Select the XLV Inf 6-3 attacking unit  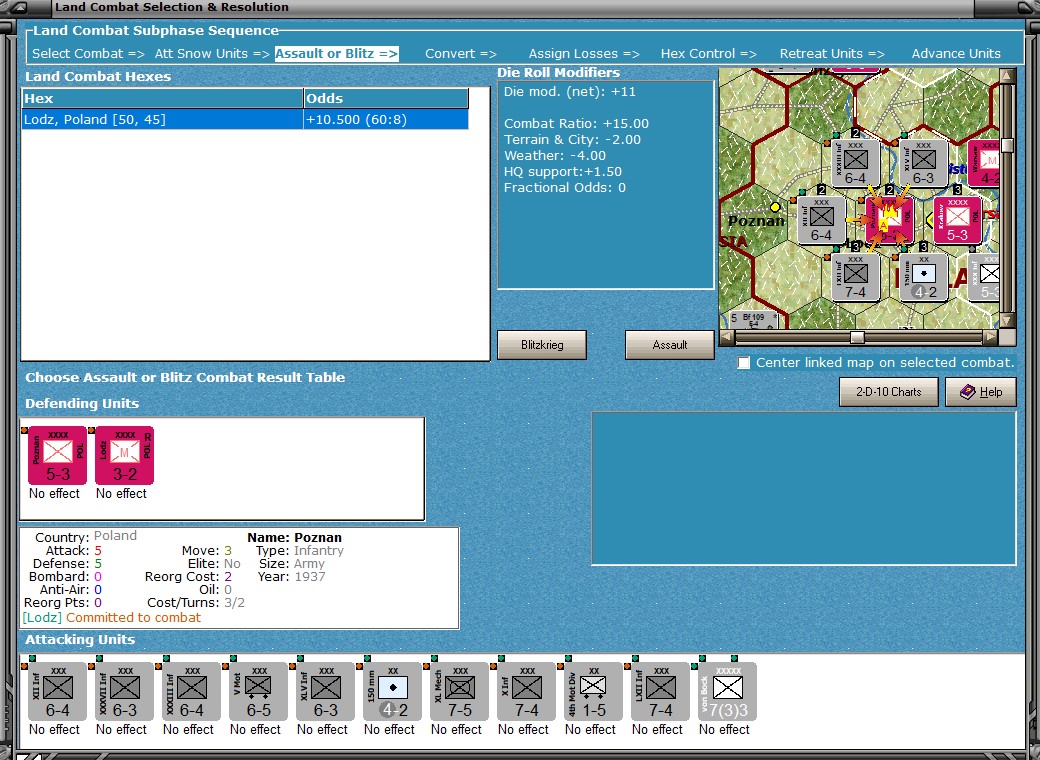(x=326, y=691)
